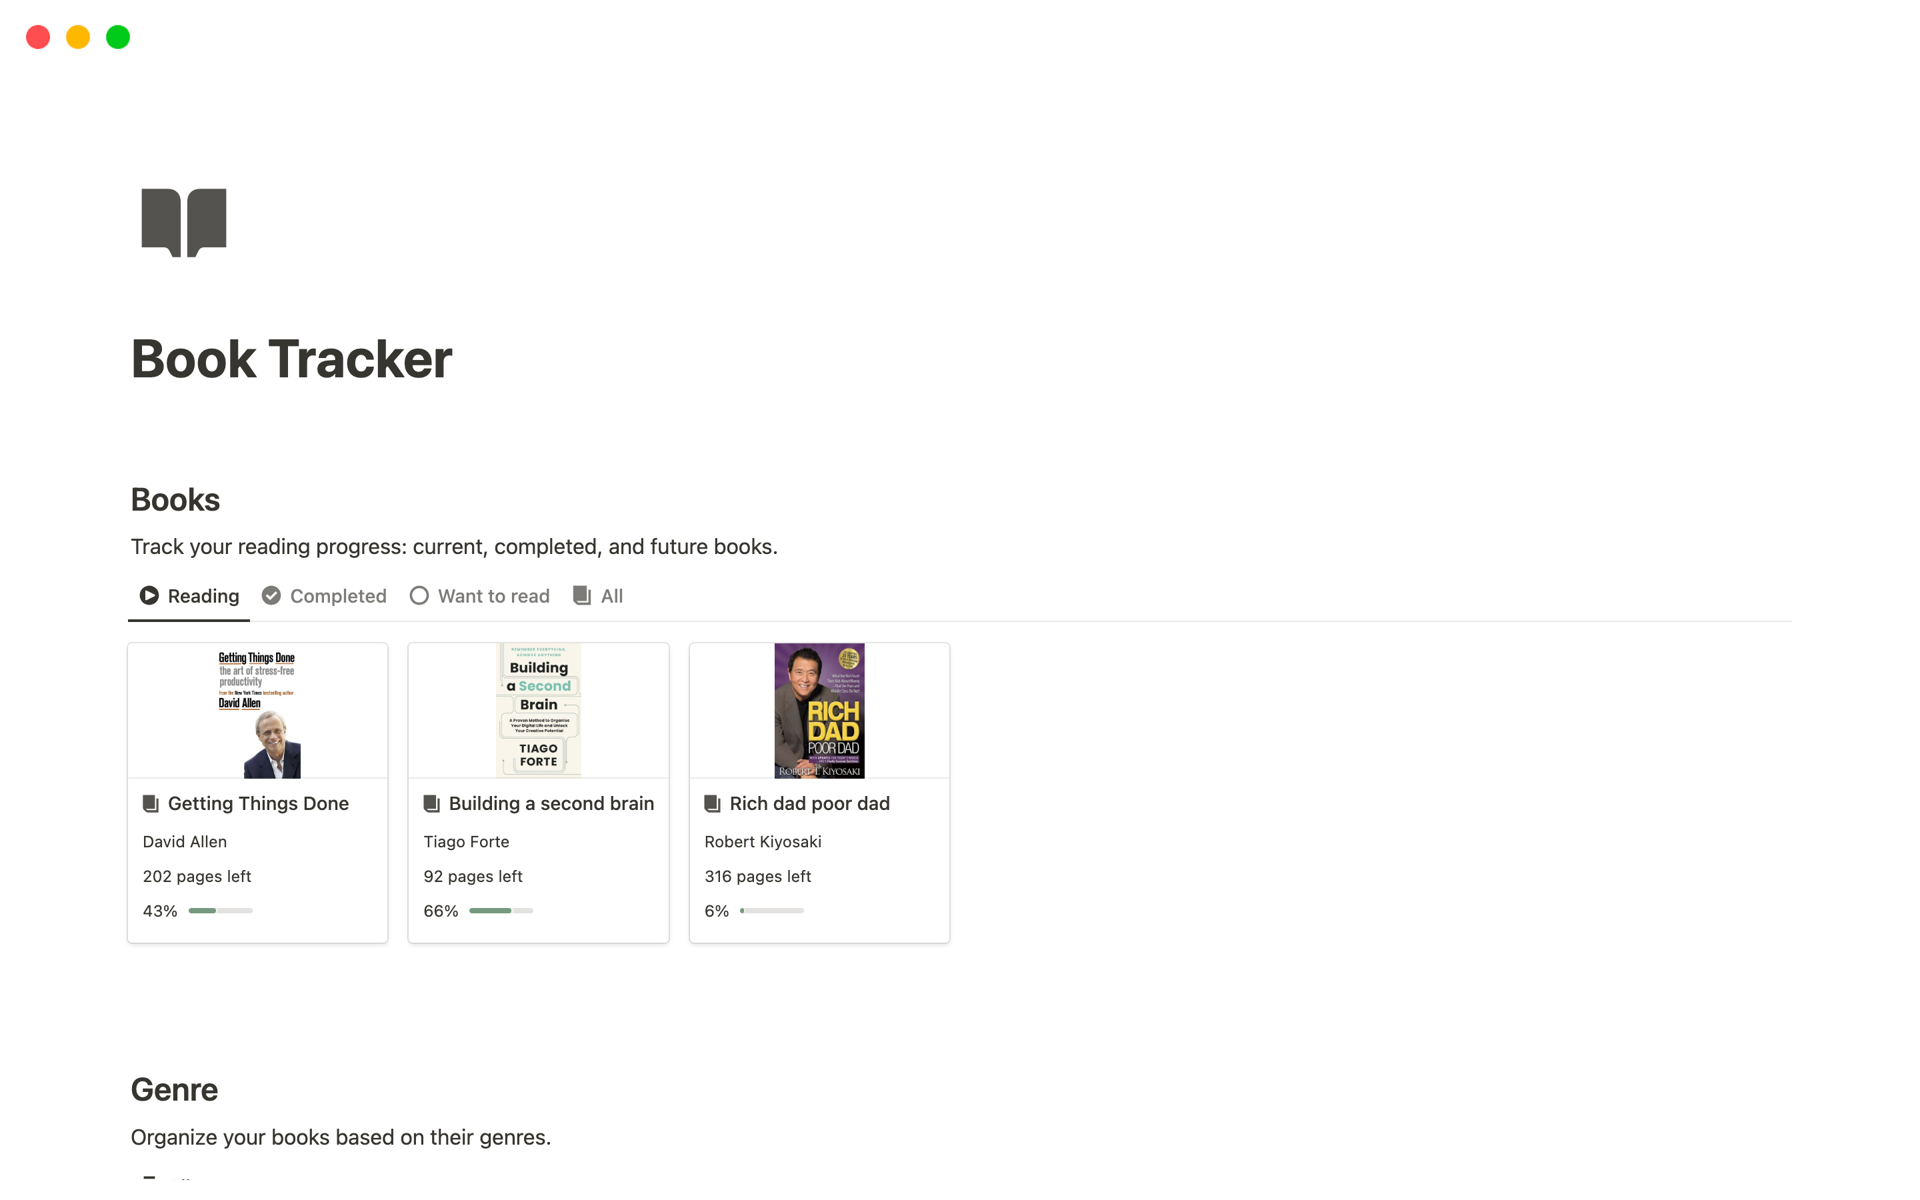
Task: Open the Getting Things Done book entry
Action: pos(258,803)
